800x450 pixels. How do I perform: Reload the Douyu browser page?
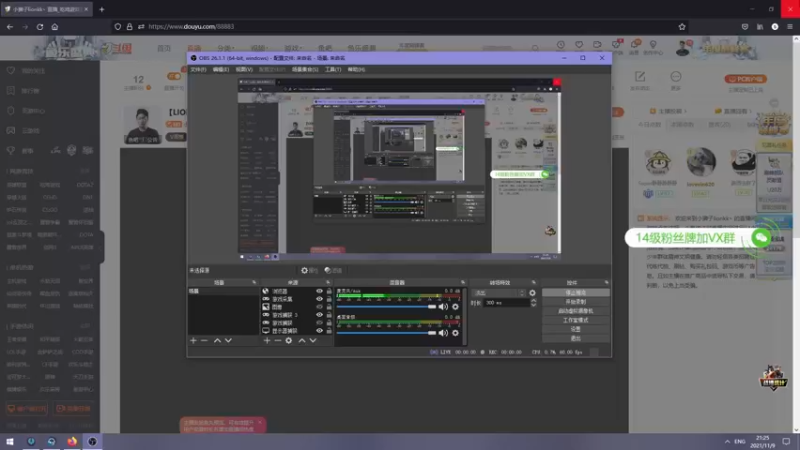click(40, 27)
